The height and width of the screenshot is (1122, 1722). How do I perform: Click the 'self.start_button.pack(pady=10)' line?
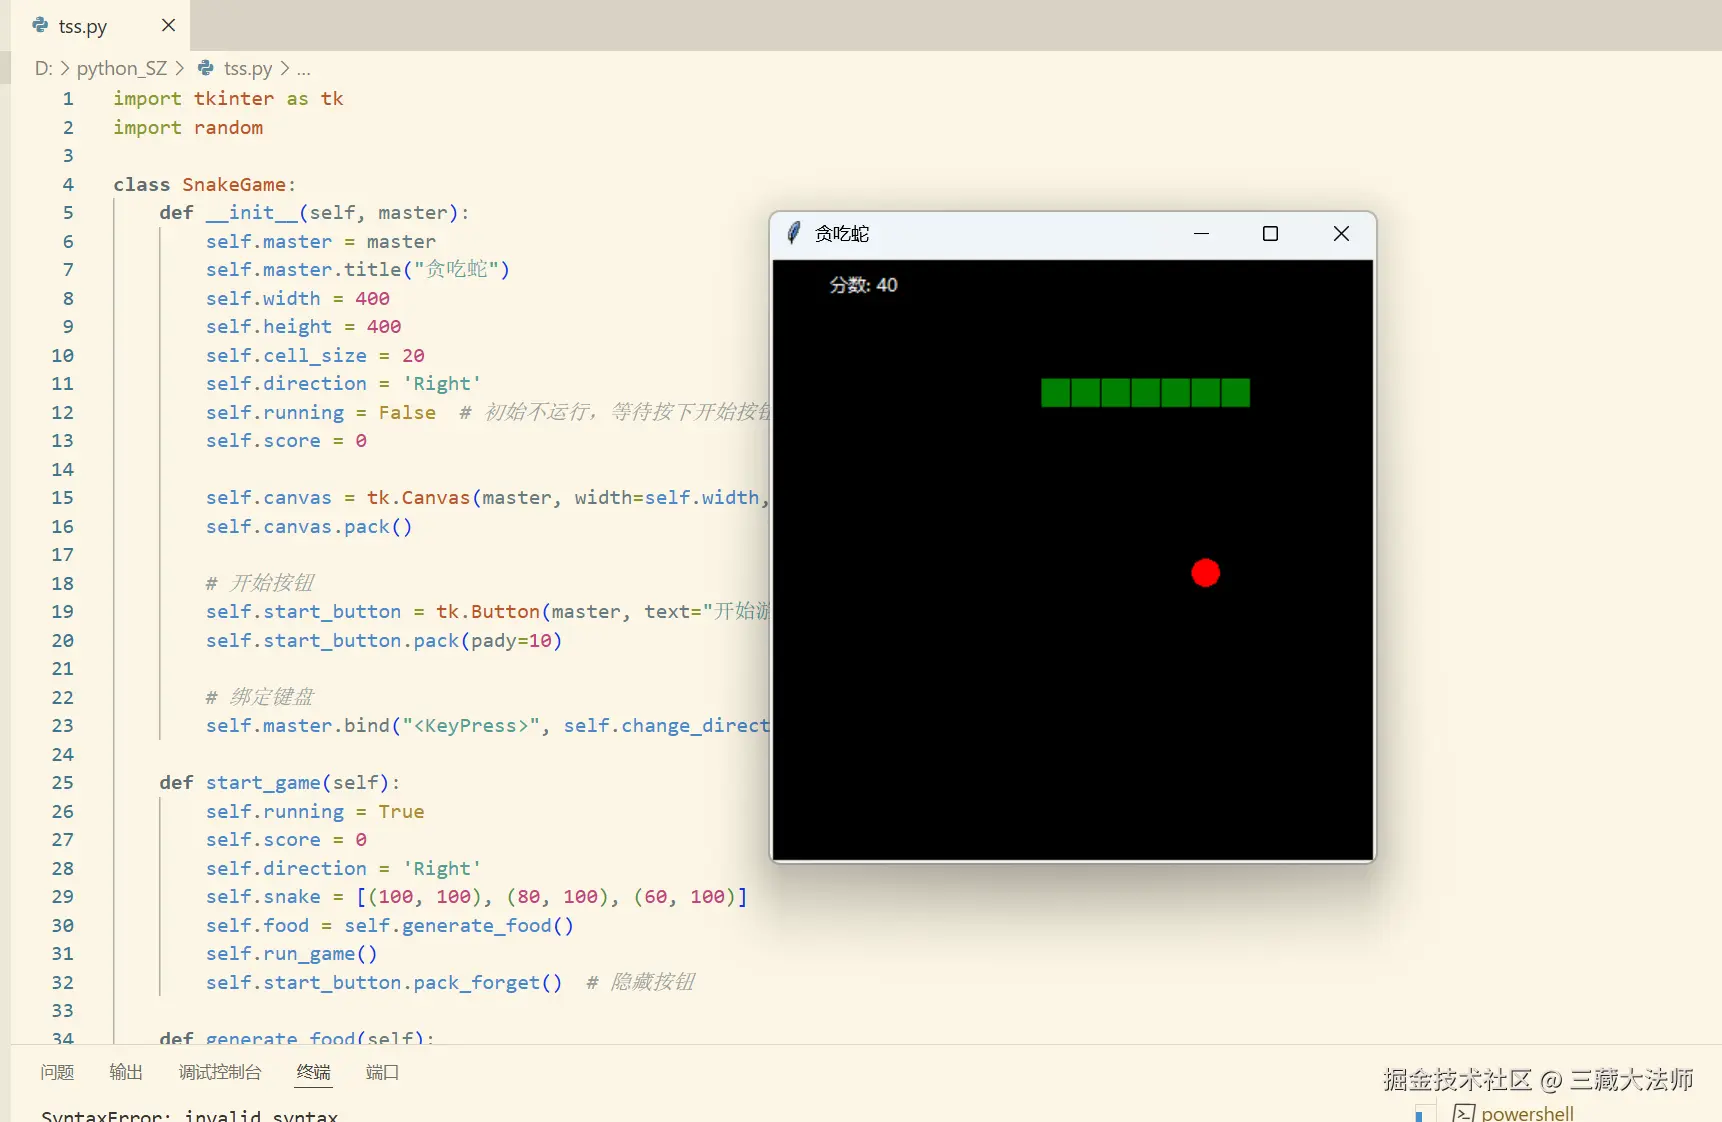click(384, 640)
